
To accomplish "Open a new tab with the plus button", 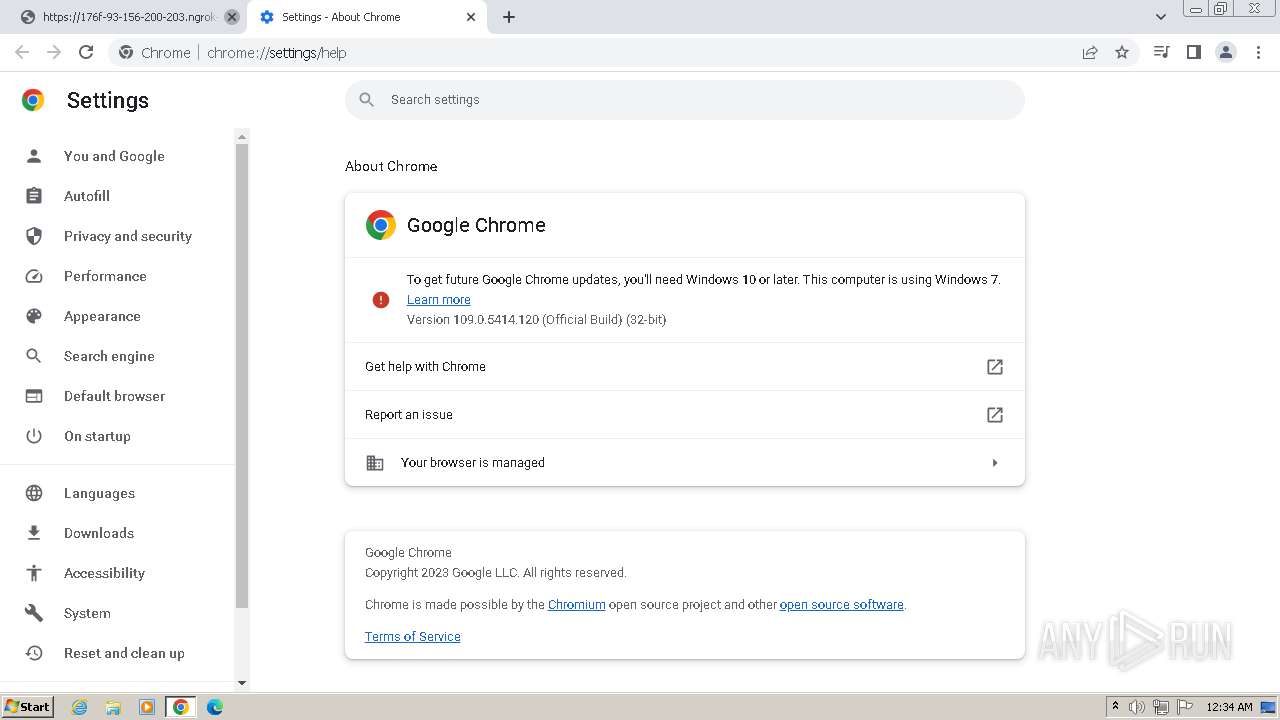I will [509, 17].
